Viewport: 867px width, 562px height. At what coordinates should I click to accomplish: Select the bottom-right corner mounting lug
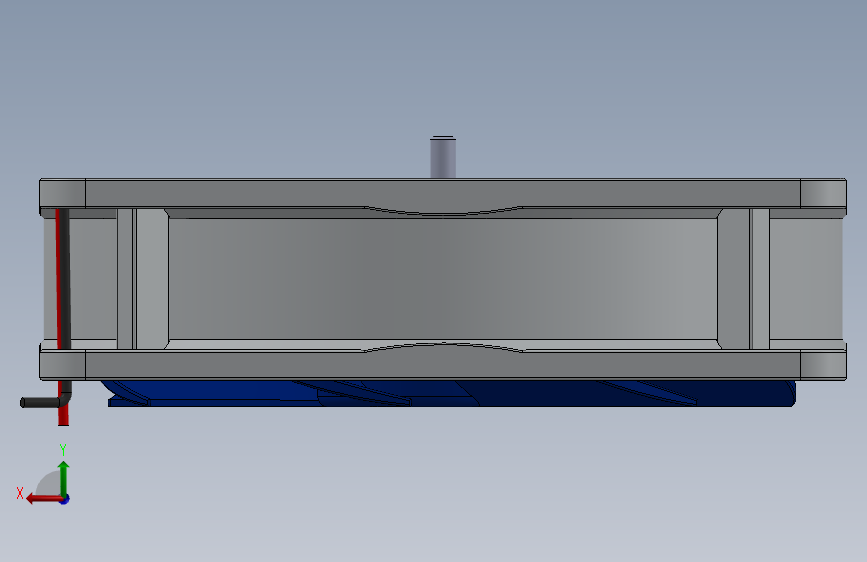point(823,365)
